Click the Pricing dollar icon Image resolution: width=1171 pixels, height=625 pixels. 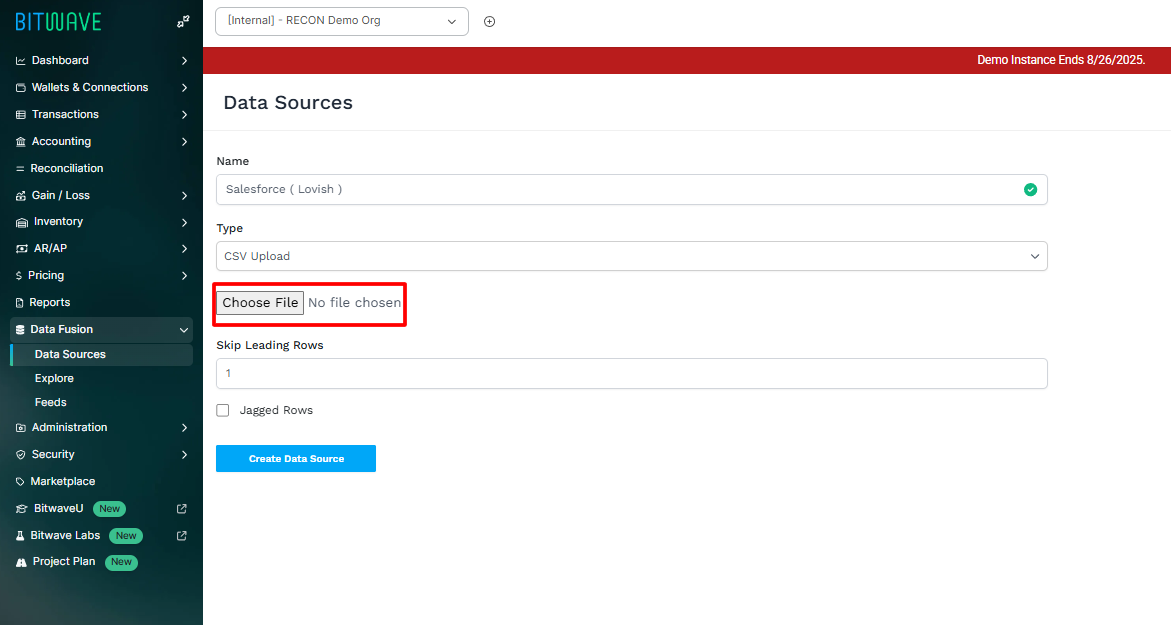tap(19, 276)
